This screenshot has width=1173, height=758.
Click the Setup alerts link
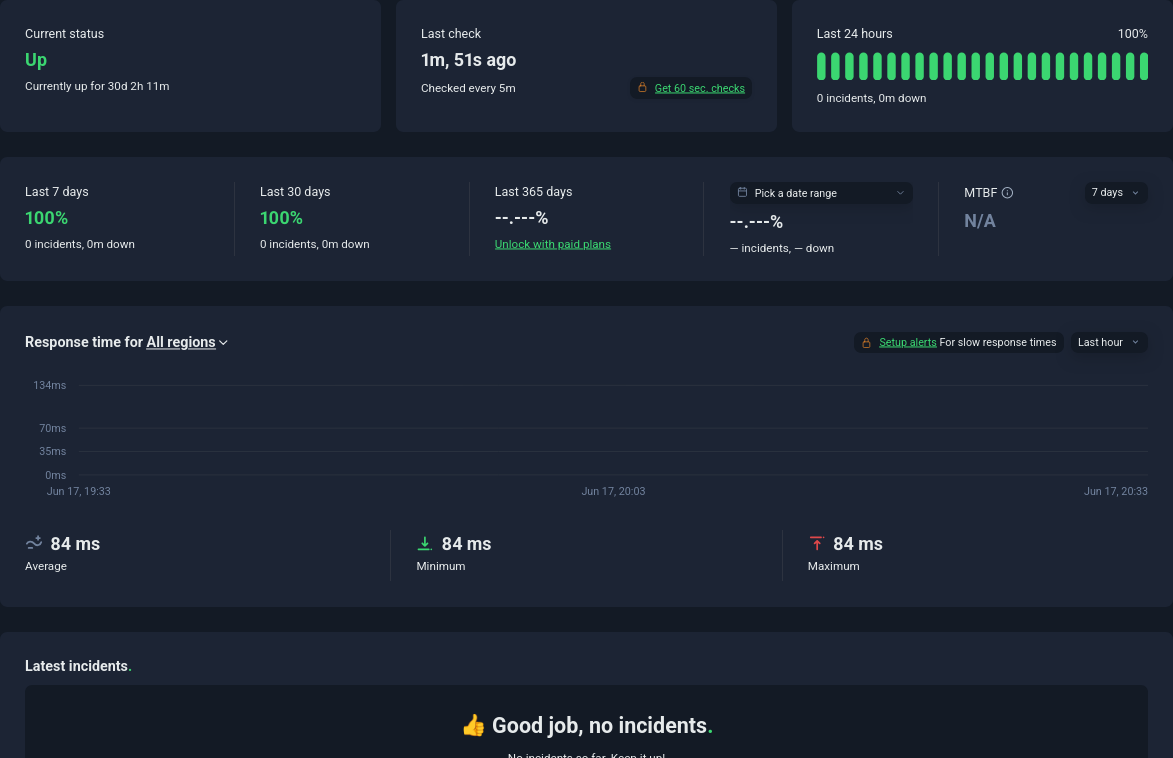point(907,342)
